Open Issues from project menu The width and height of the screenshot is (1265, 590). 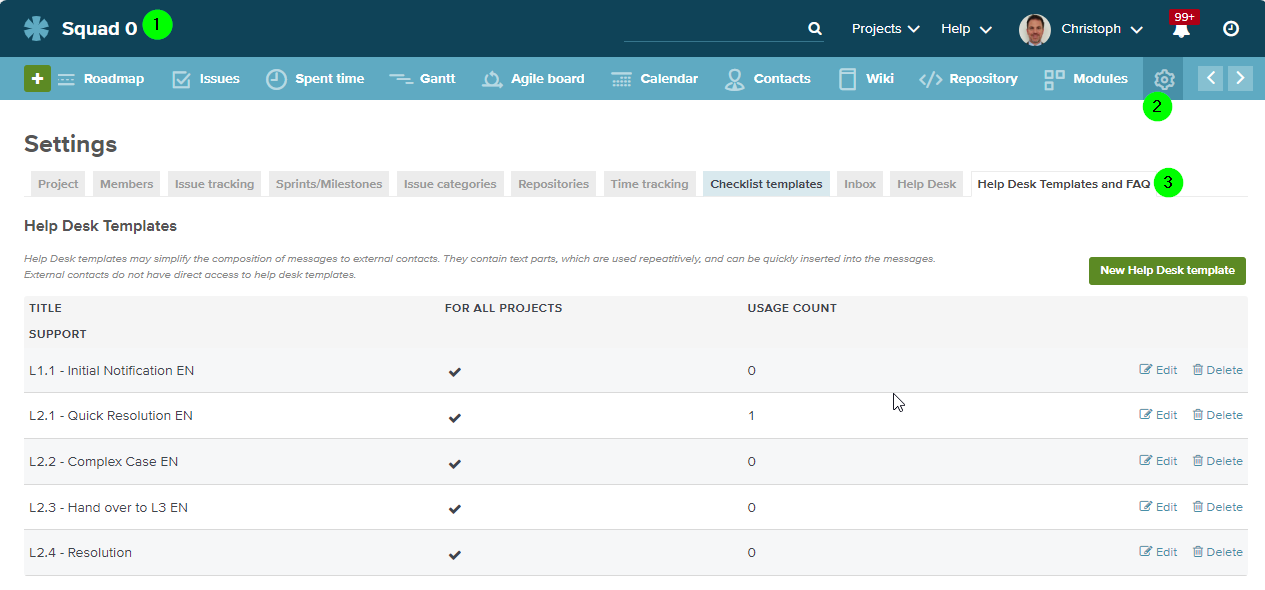pyautogui.click(x=206, y=79)
